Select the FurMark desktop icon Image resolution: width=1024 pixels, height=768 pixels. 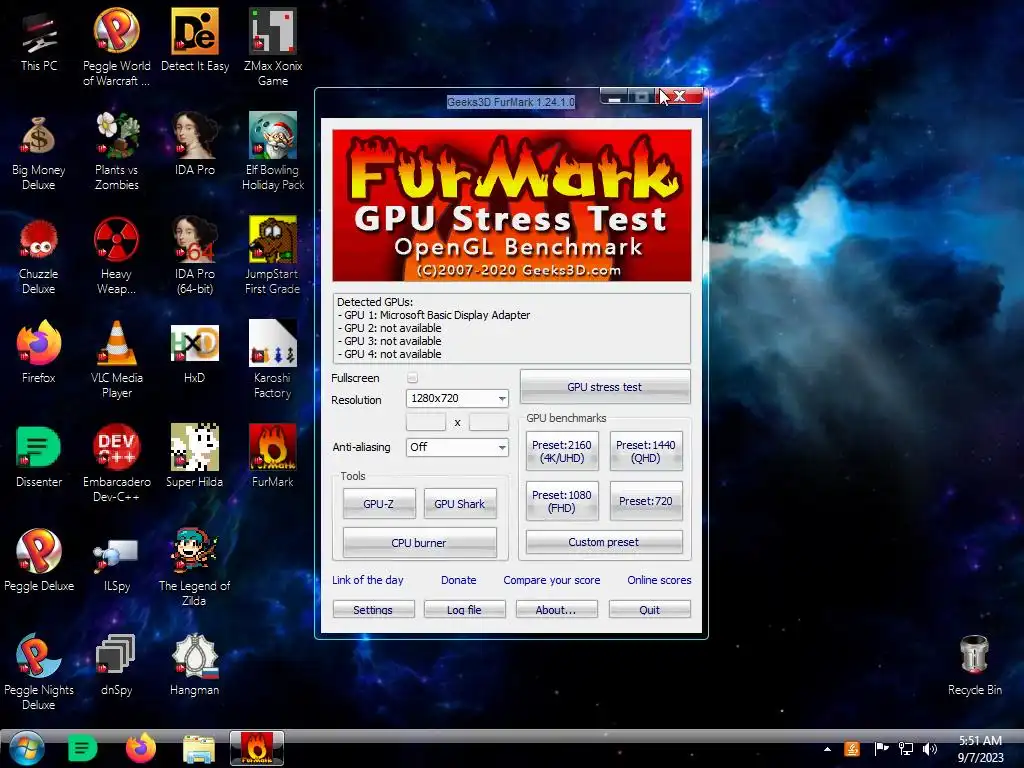tap(272, 456)
